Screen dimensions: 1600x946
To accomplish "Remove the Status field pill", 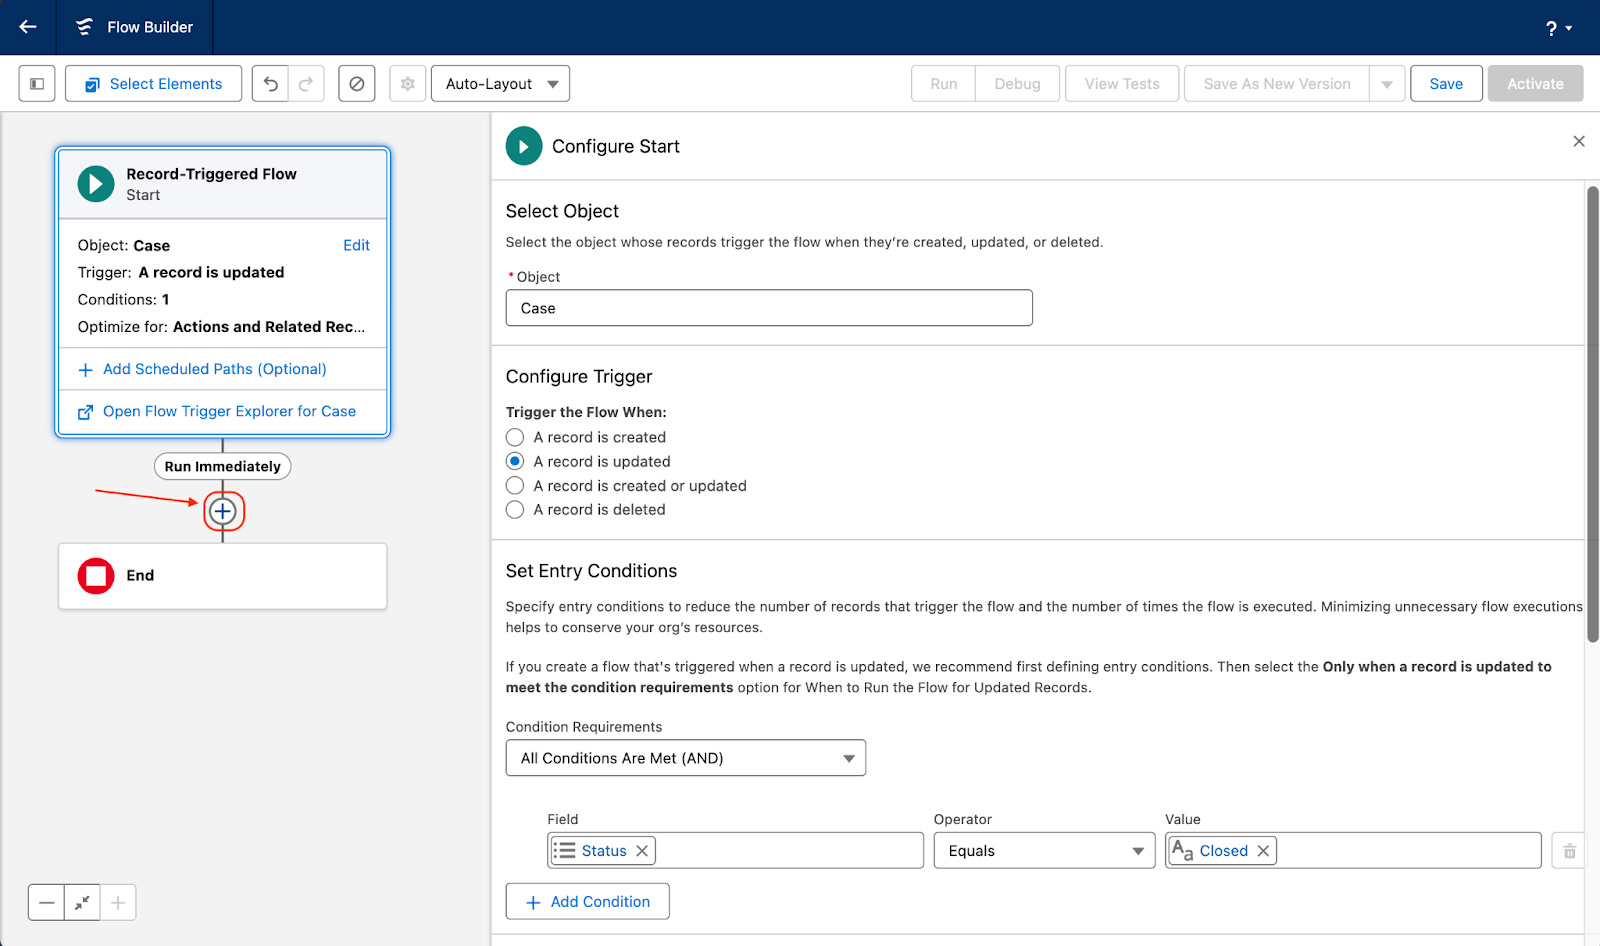I will coord(642,851).
